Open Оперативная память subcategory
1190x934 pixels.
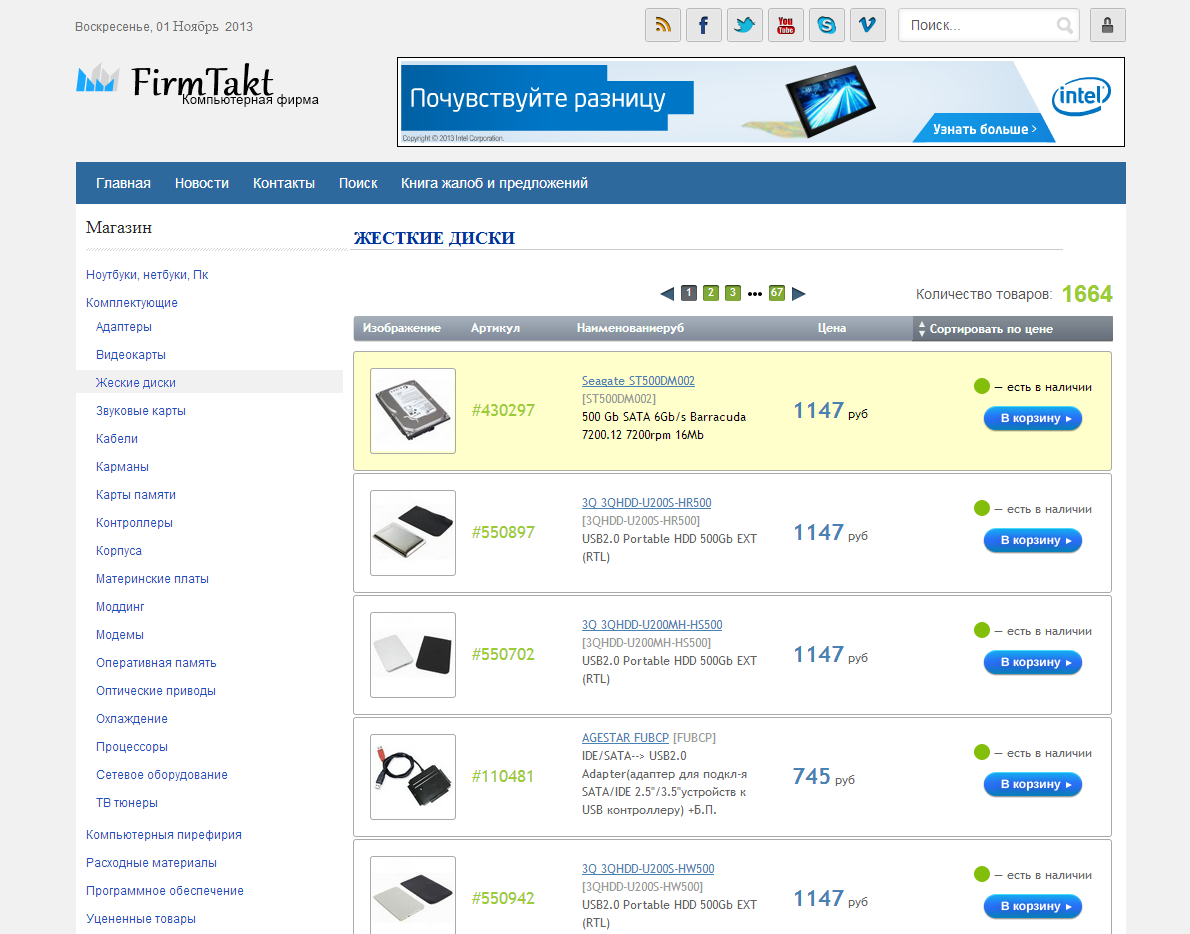(x=156, y=663)
